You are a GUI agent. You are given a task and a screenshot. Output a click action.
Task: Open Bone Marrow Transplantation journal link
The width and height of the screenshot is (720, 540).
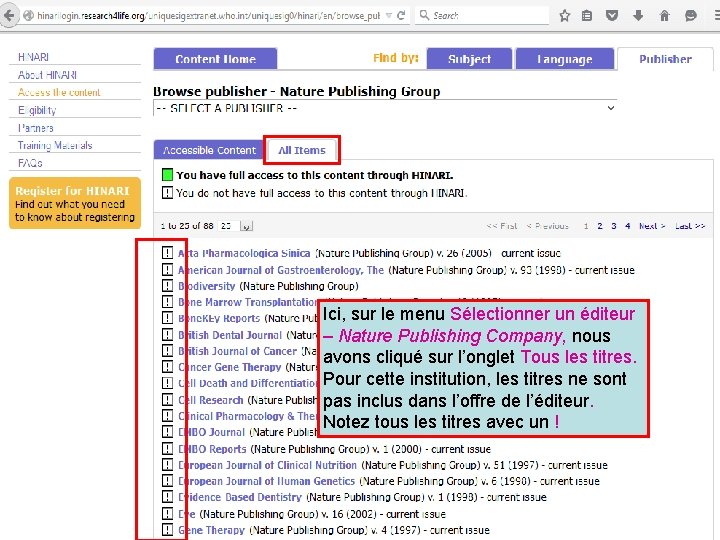(248, 302)
